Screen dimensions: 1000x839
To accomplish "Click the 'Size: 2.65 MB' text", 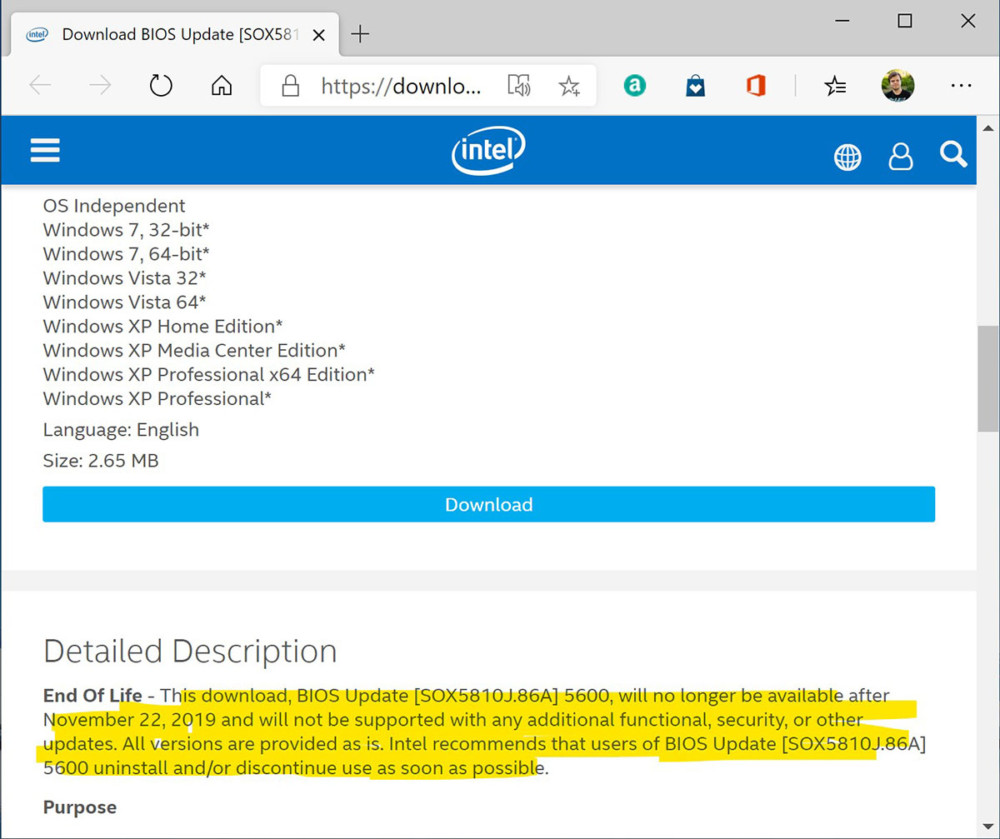I will (x=101, y=460).
